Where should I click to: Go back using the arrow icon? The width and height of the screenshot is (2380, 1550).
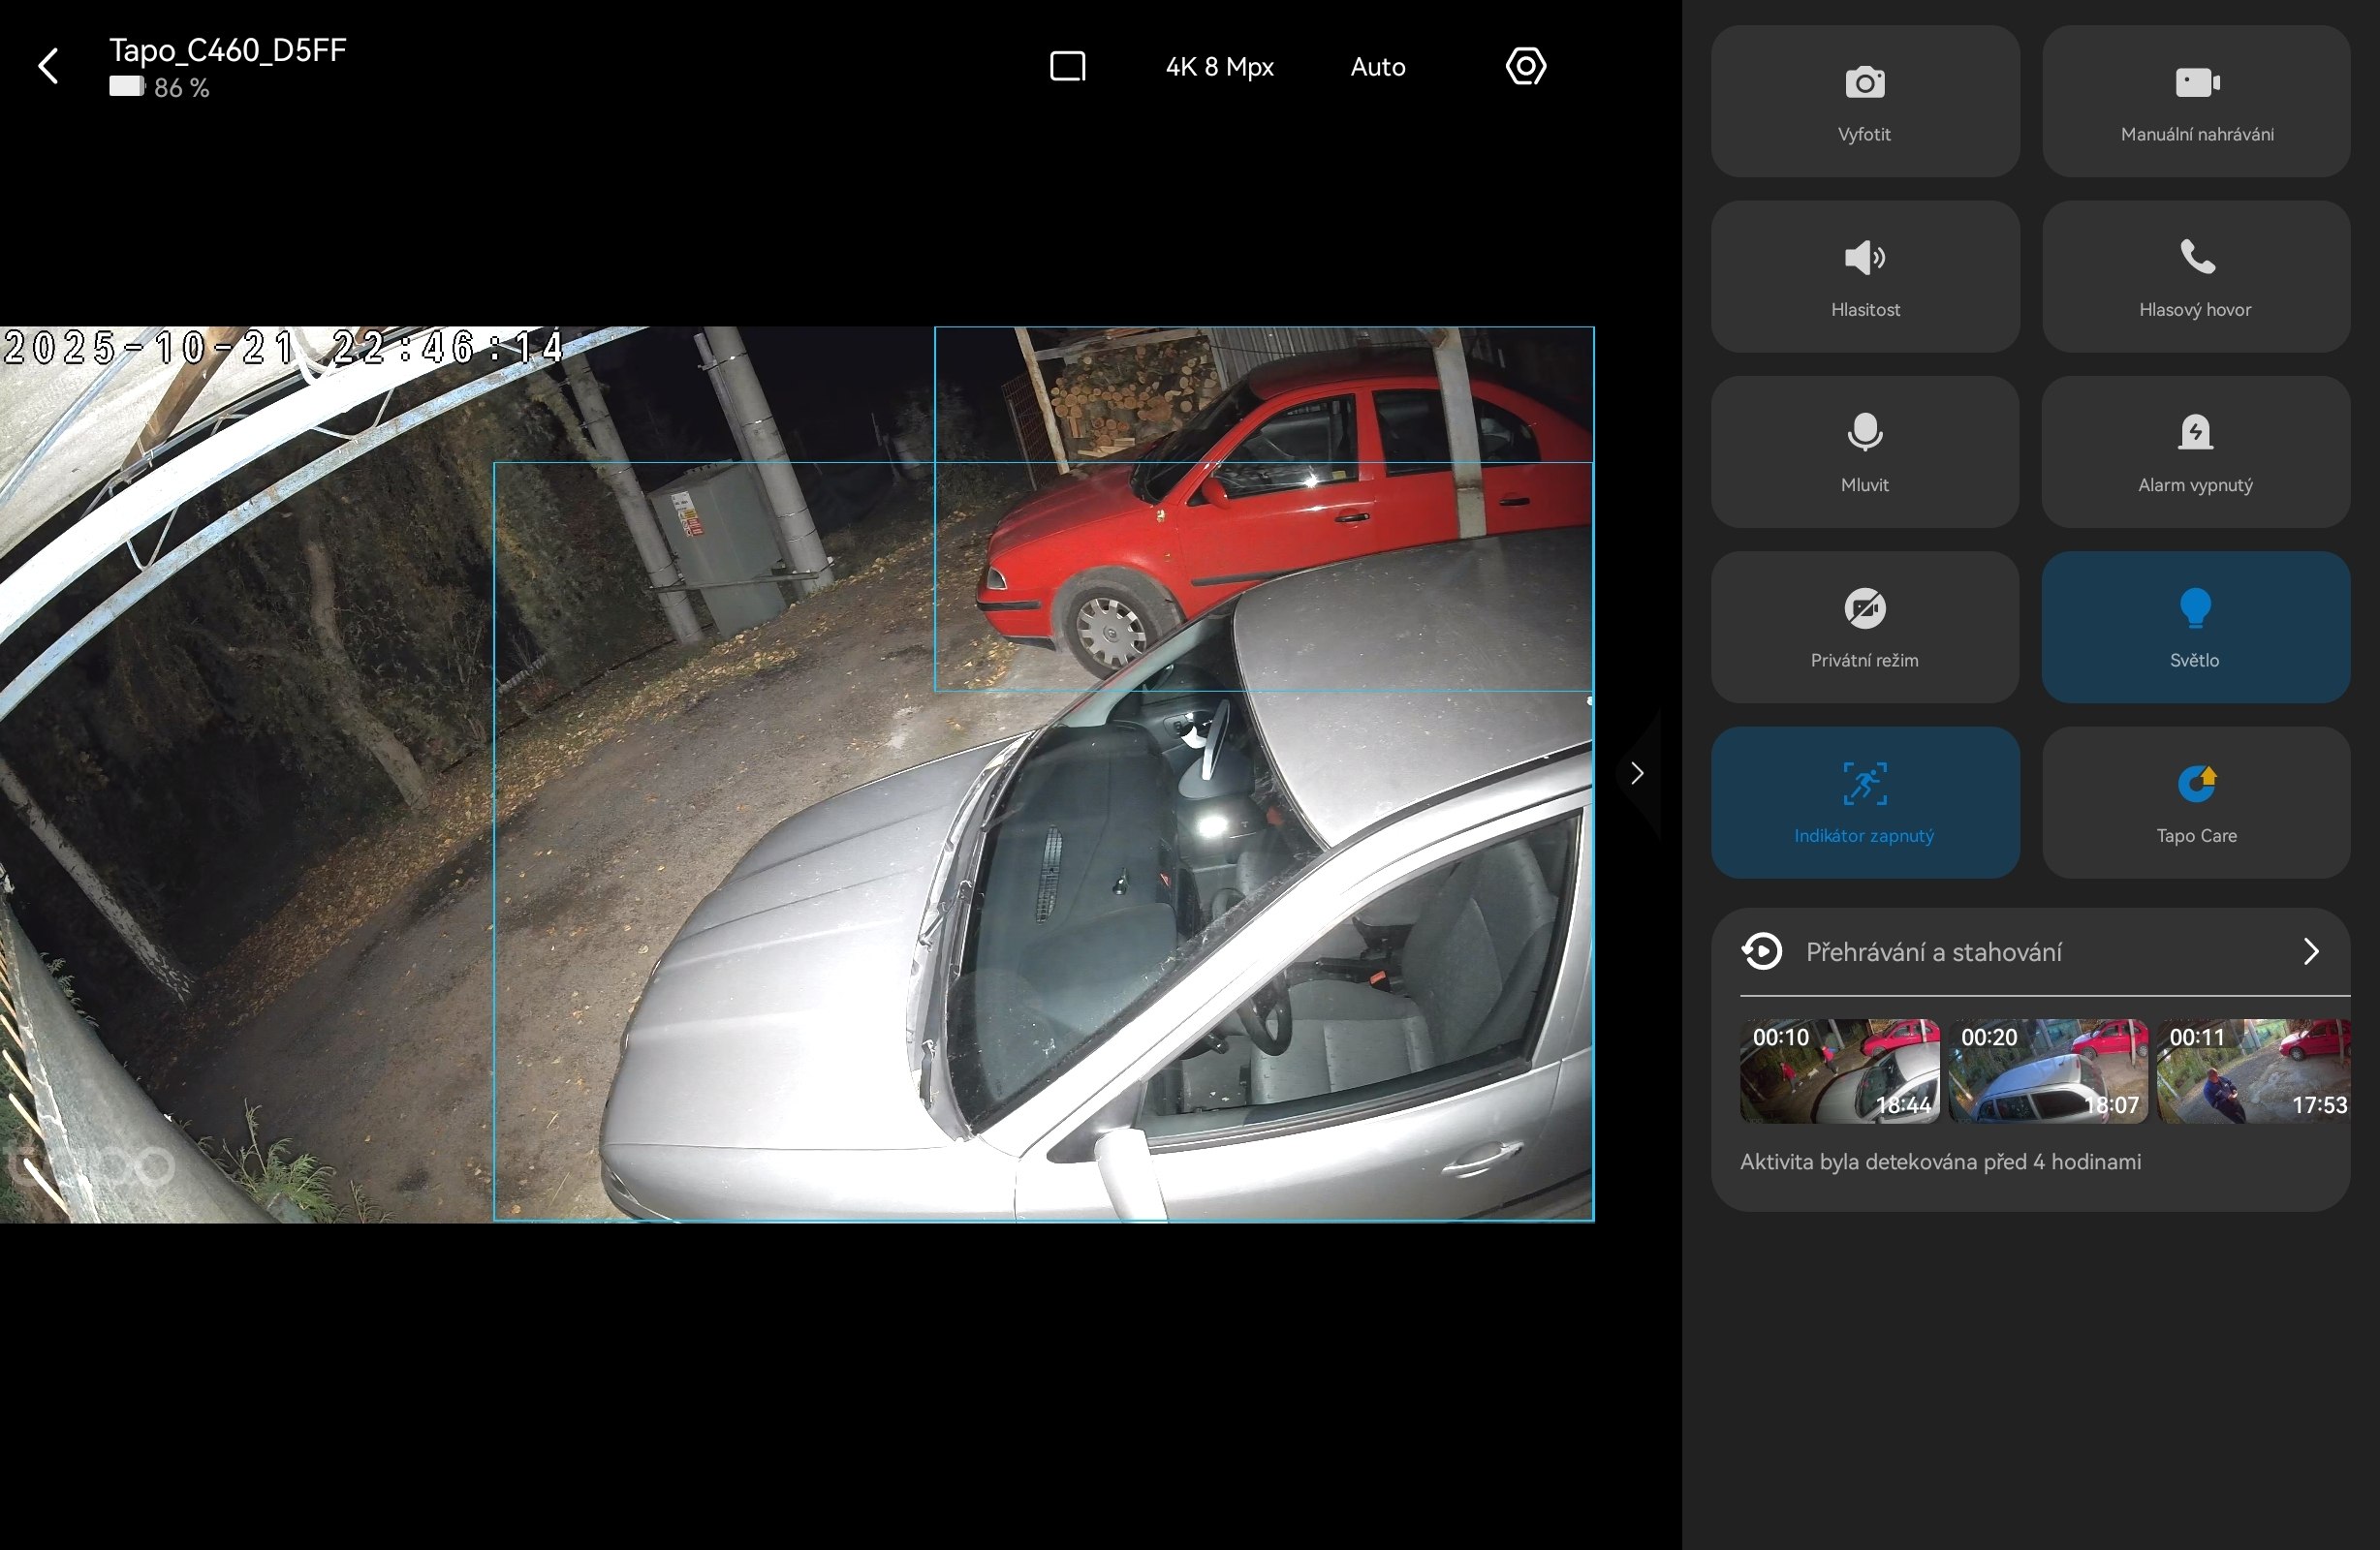[x=48, y=67]
